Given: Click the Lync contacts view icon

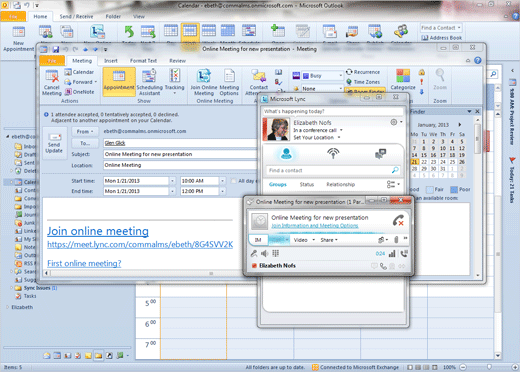Looking at the screenshot, I should tap(286, 153).
